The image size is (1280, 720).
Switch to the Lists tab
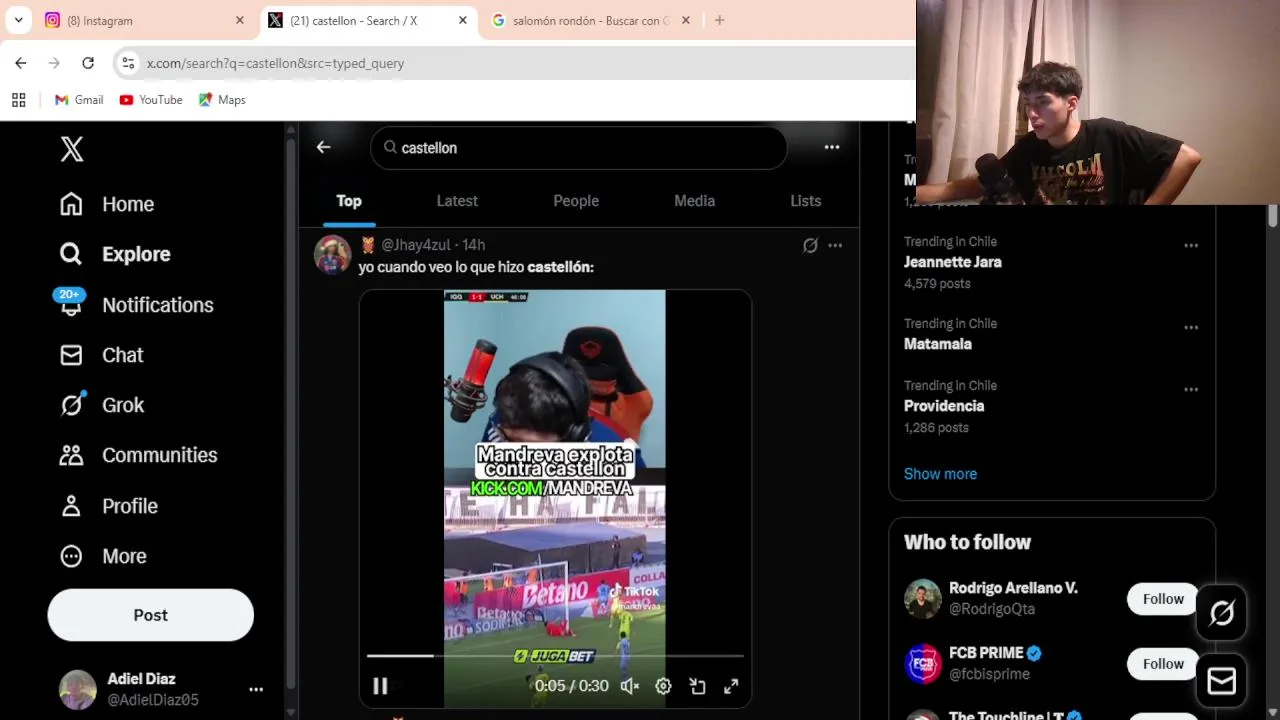[x=805, y=201]
